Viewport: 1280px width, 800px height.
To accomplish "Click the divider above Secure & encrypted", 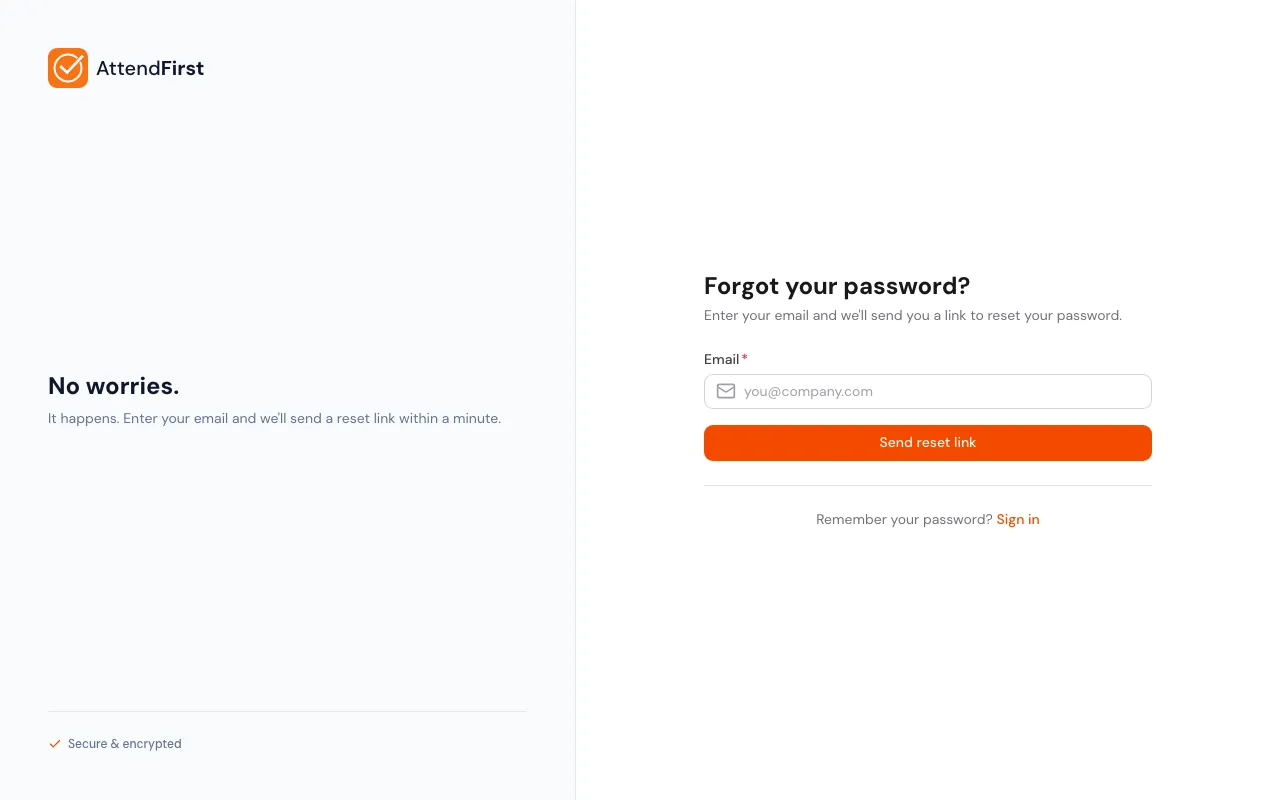I will (x=287, y=710).
